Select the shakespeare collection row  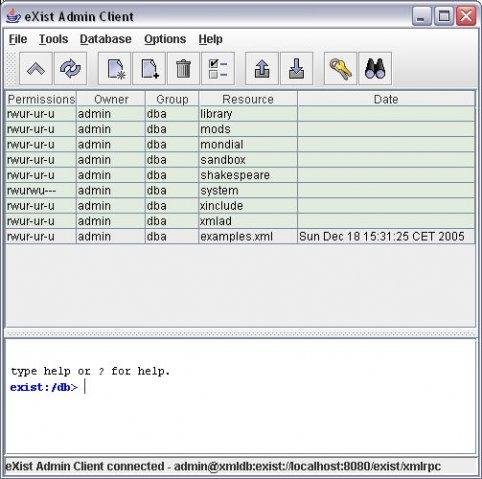[240, 175]
